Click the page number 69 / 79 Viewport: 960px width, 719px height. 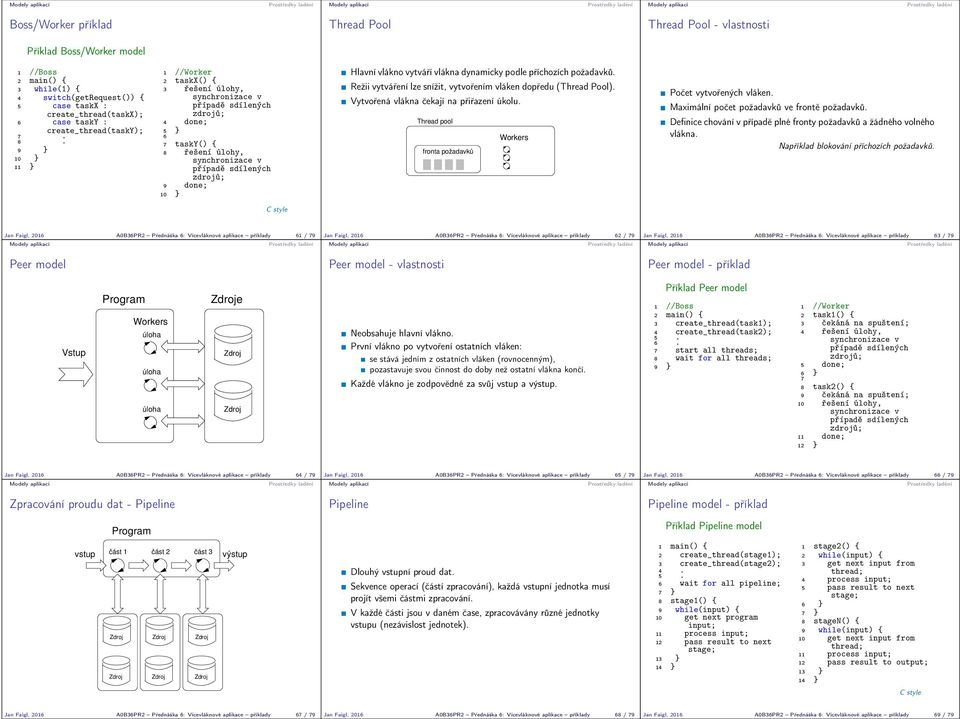(943, 715)
